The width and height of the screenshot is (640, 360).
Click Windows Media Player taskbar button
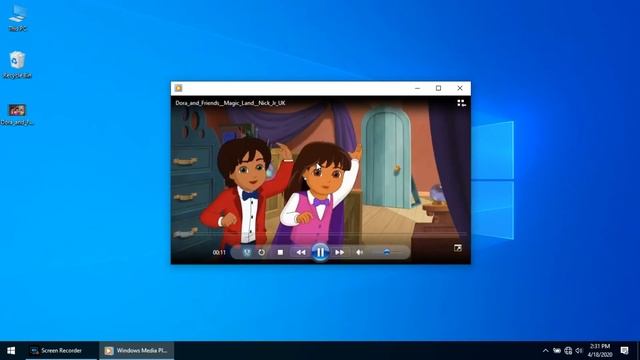pos(136,351)
